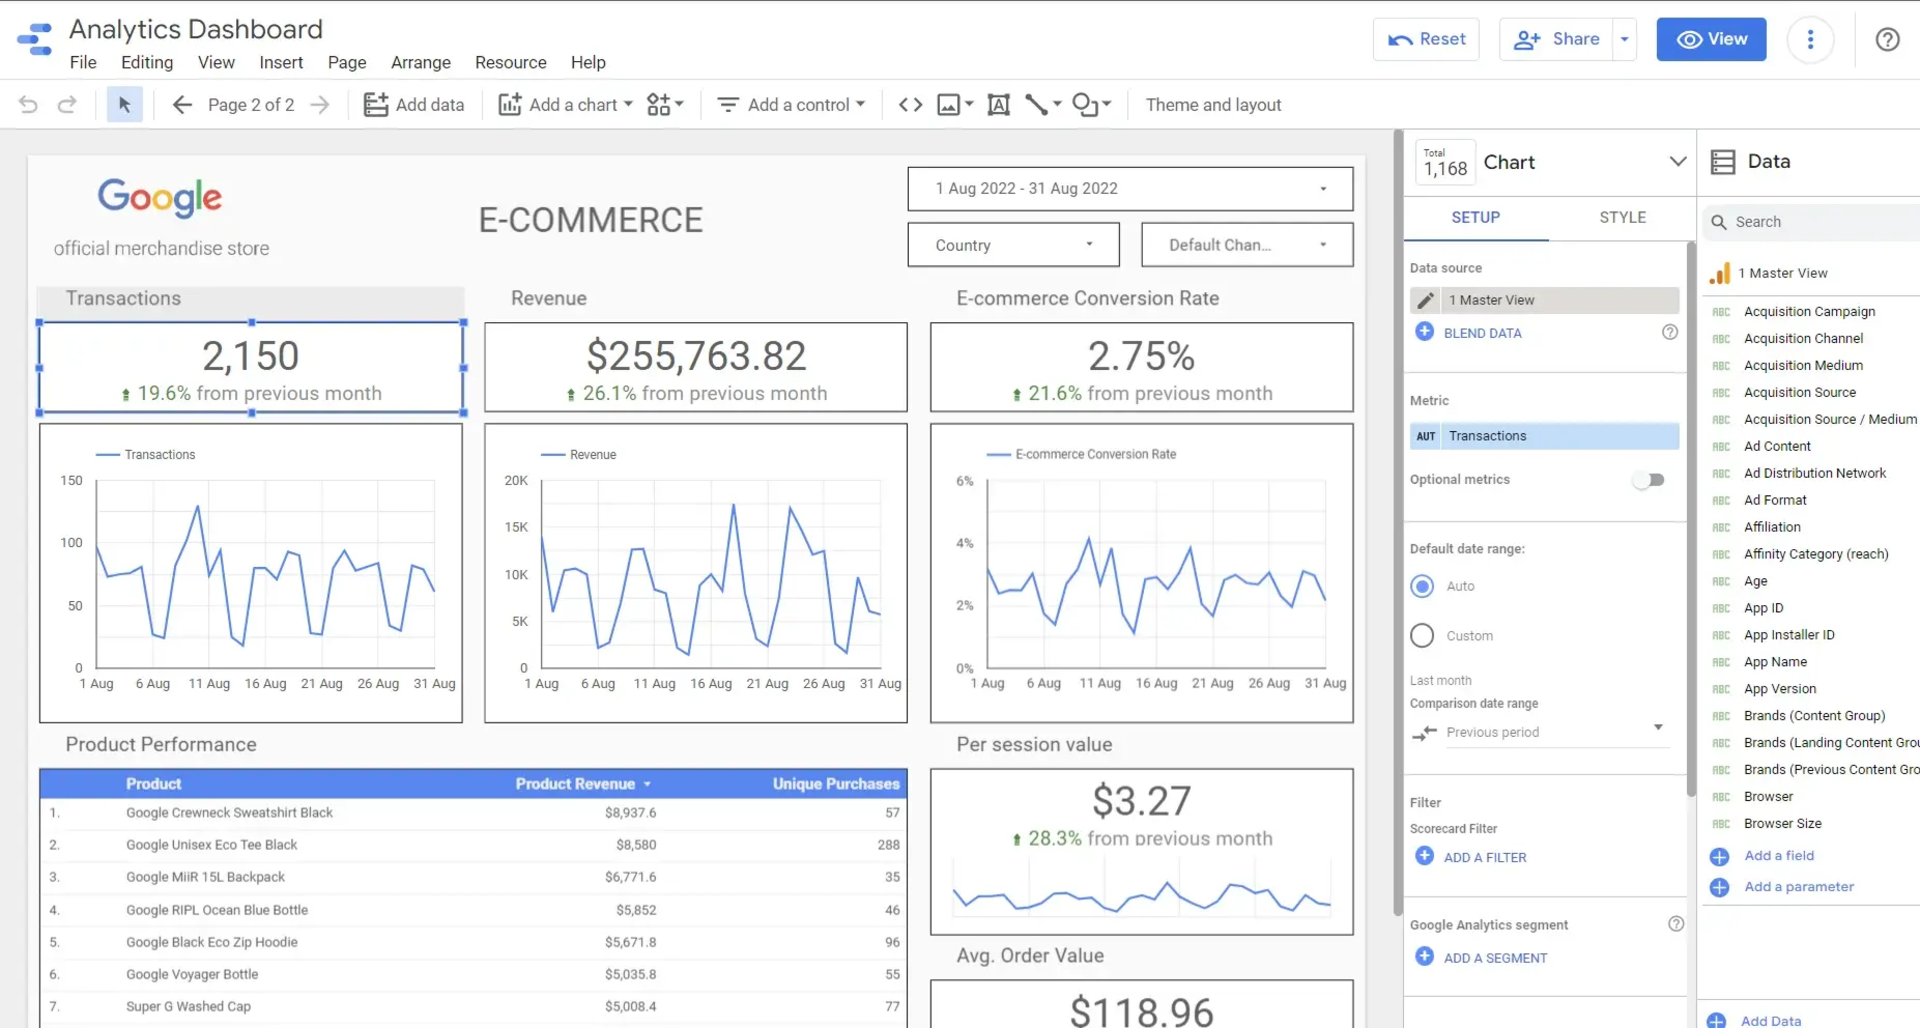Collapse the Chart properties panel chevron
Image resolution: width=1920 pixels, height=1028 pixels.
[1679, 161]
